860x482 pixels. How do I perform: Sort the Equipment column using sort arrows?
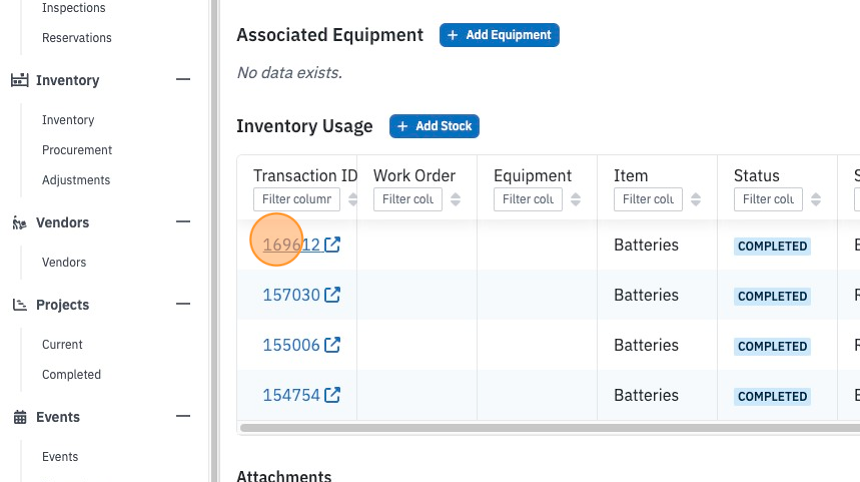click(x=575, y=200)
